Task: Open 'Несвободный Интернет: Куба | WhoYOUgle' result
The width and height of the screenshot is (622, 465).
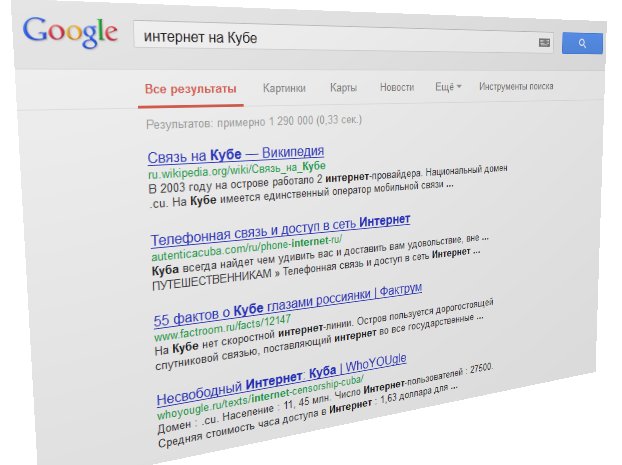Action: (281, 381)
